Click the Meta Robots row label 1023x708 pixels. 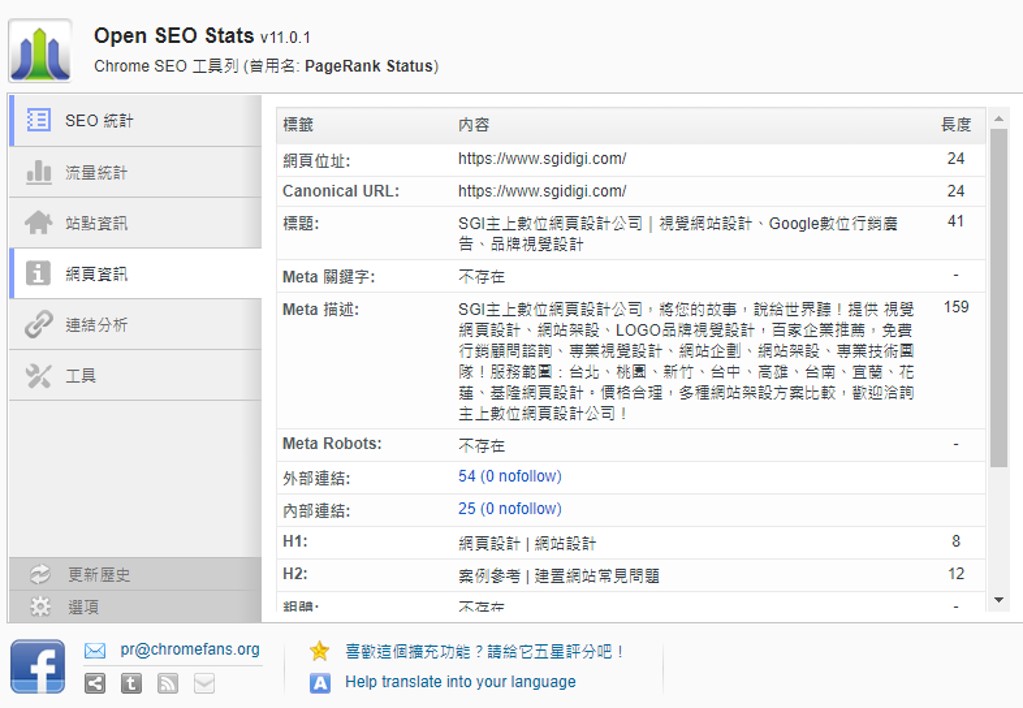pos(332,444)
